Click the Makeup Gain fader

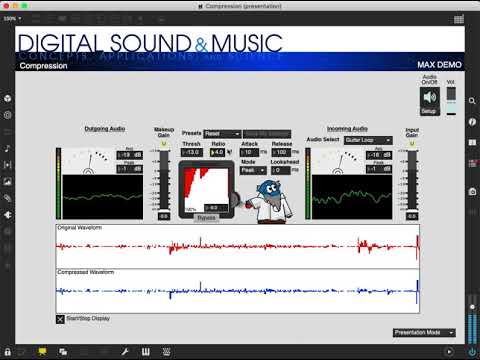click(164, 180)
